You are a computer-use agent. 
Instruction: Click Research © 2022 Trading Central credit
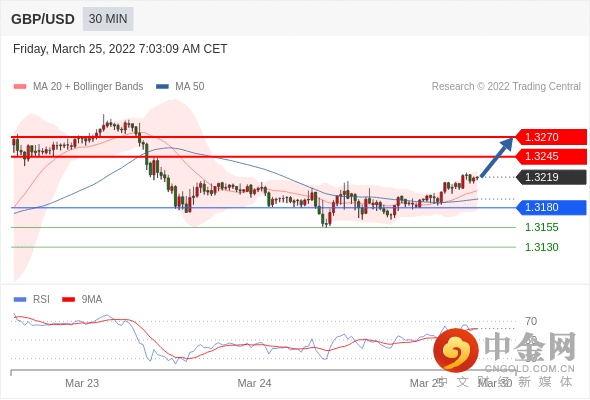point(506,87)
